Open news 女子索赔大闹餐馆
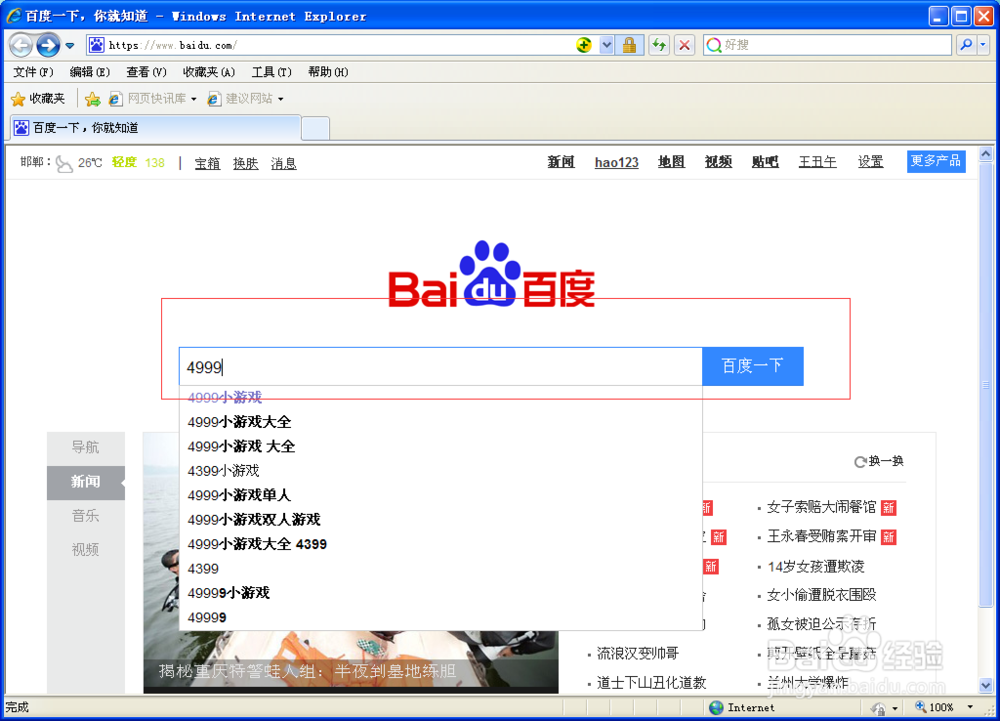1000x721 pixels. coord(821,507)
